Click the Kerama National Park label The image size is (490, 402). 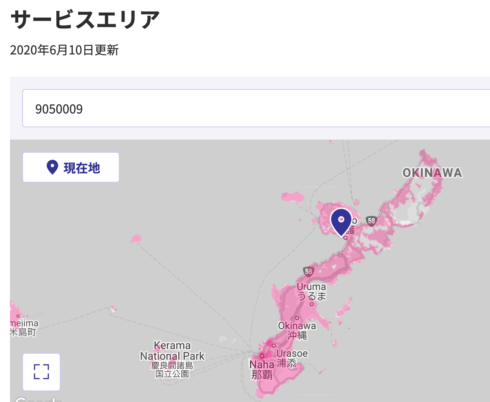tap(172, 359)
